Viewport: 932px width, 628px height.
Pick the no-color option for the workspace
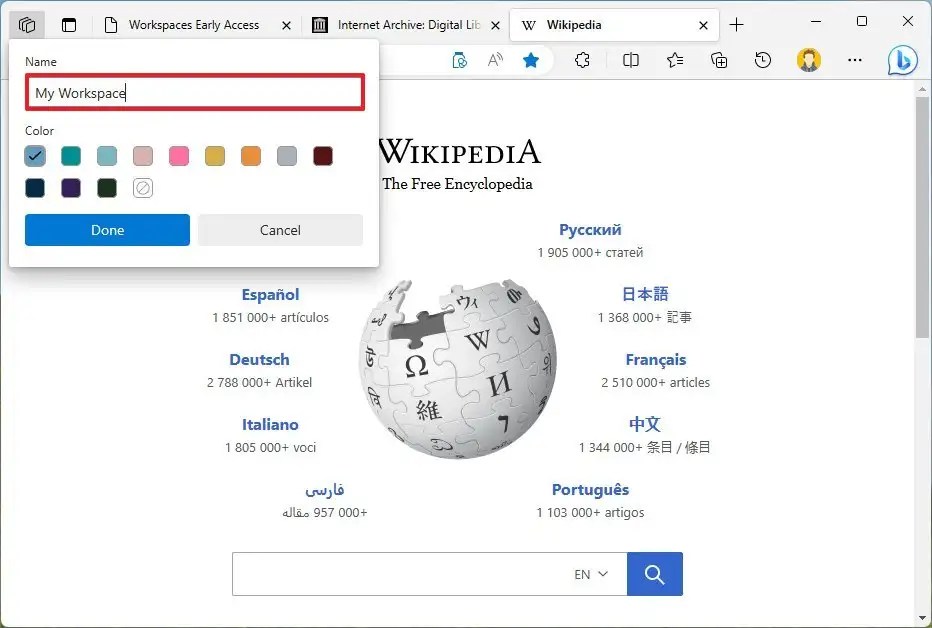142,188
